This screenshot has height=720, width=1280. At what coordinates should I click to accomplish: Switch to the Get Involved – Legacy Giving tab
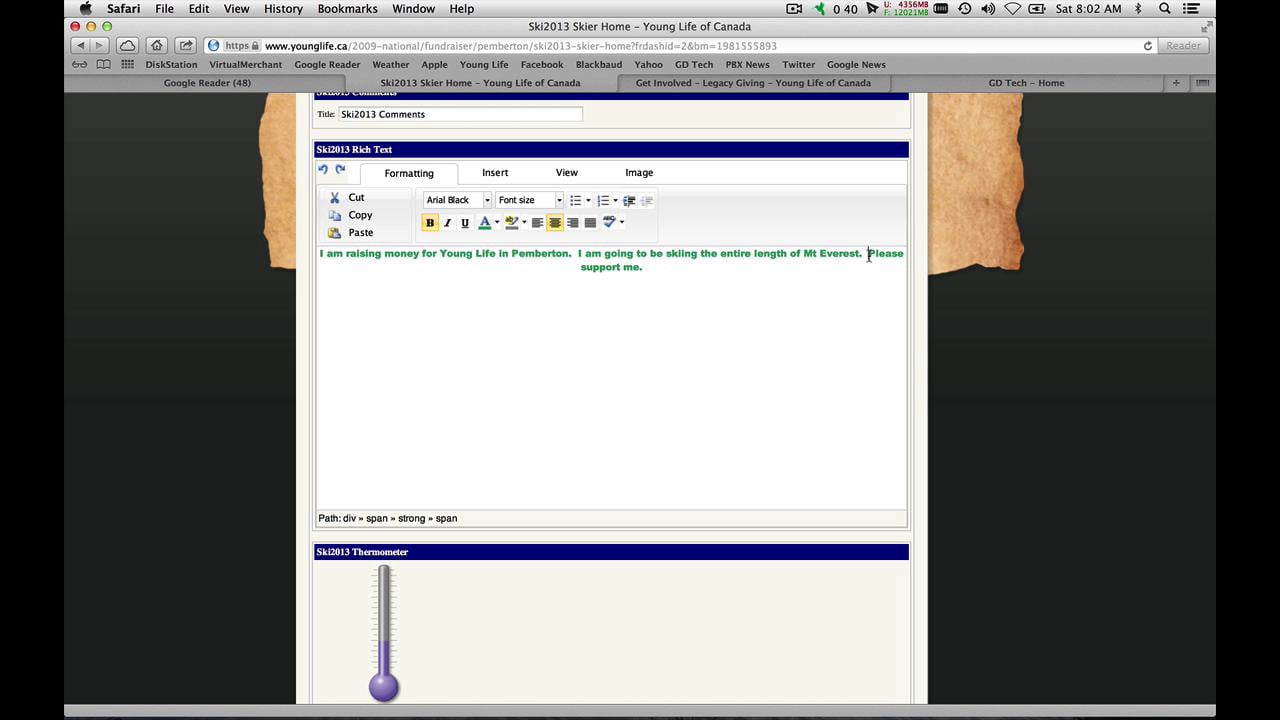pos(753,83)
